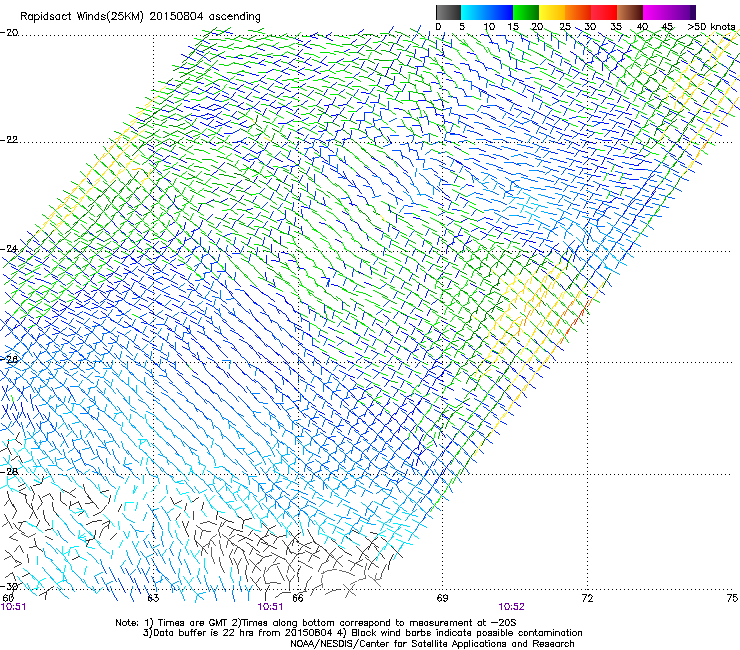Screen dimensions: 740x650
Task: Click the legend label '35'
Action: [x=616, y=27]
